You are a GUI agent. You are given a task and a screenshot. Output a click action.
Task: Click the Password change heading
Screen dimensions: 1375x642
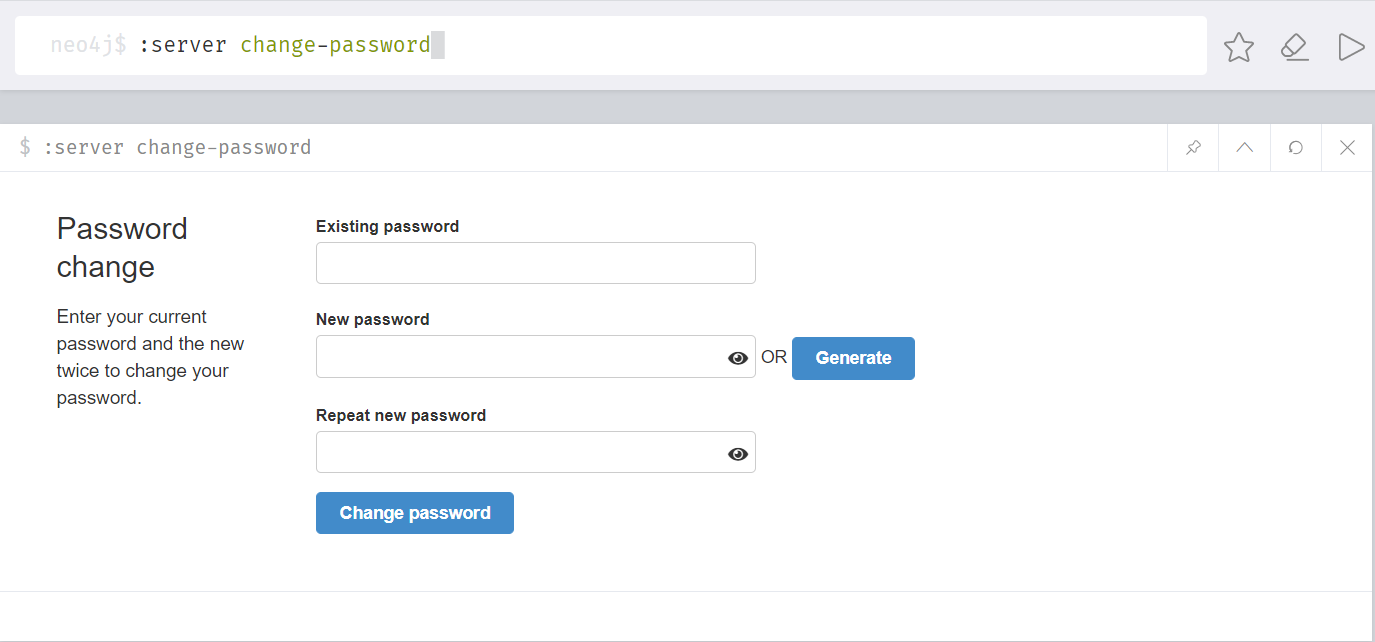pyautogui.click(x=122, y=248)
